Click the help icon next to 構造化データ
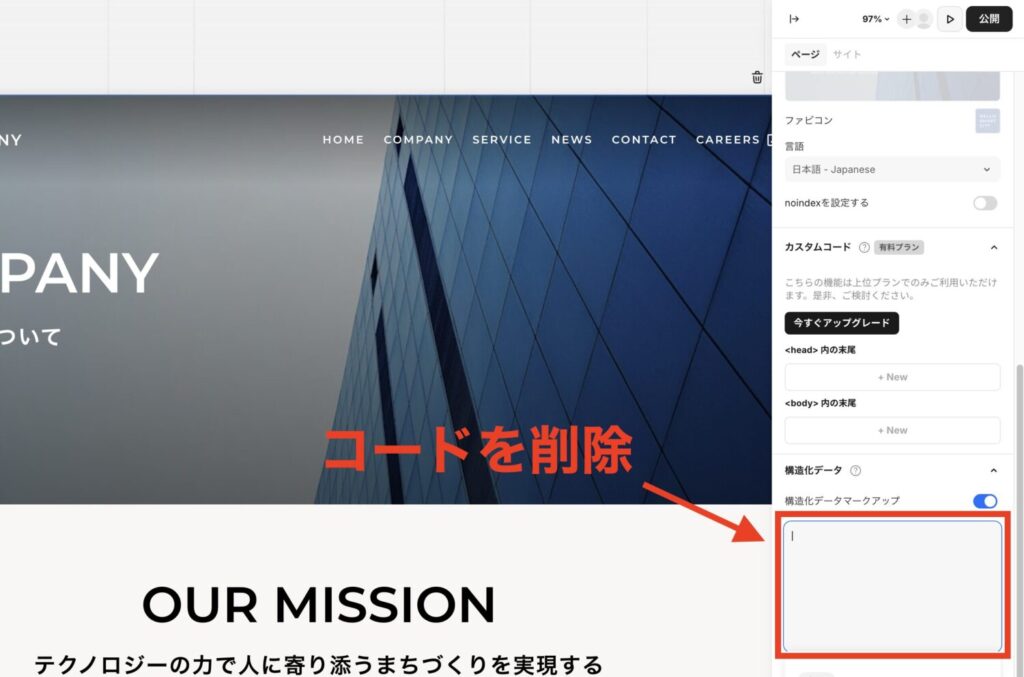1024x677 pixels. click(x=855, y=470)
